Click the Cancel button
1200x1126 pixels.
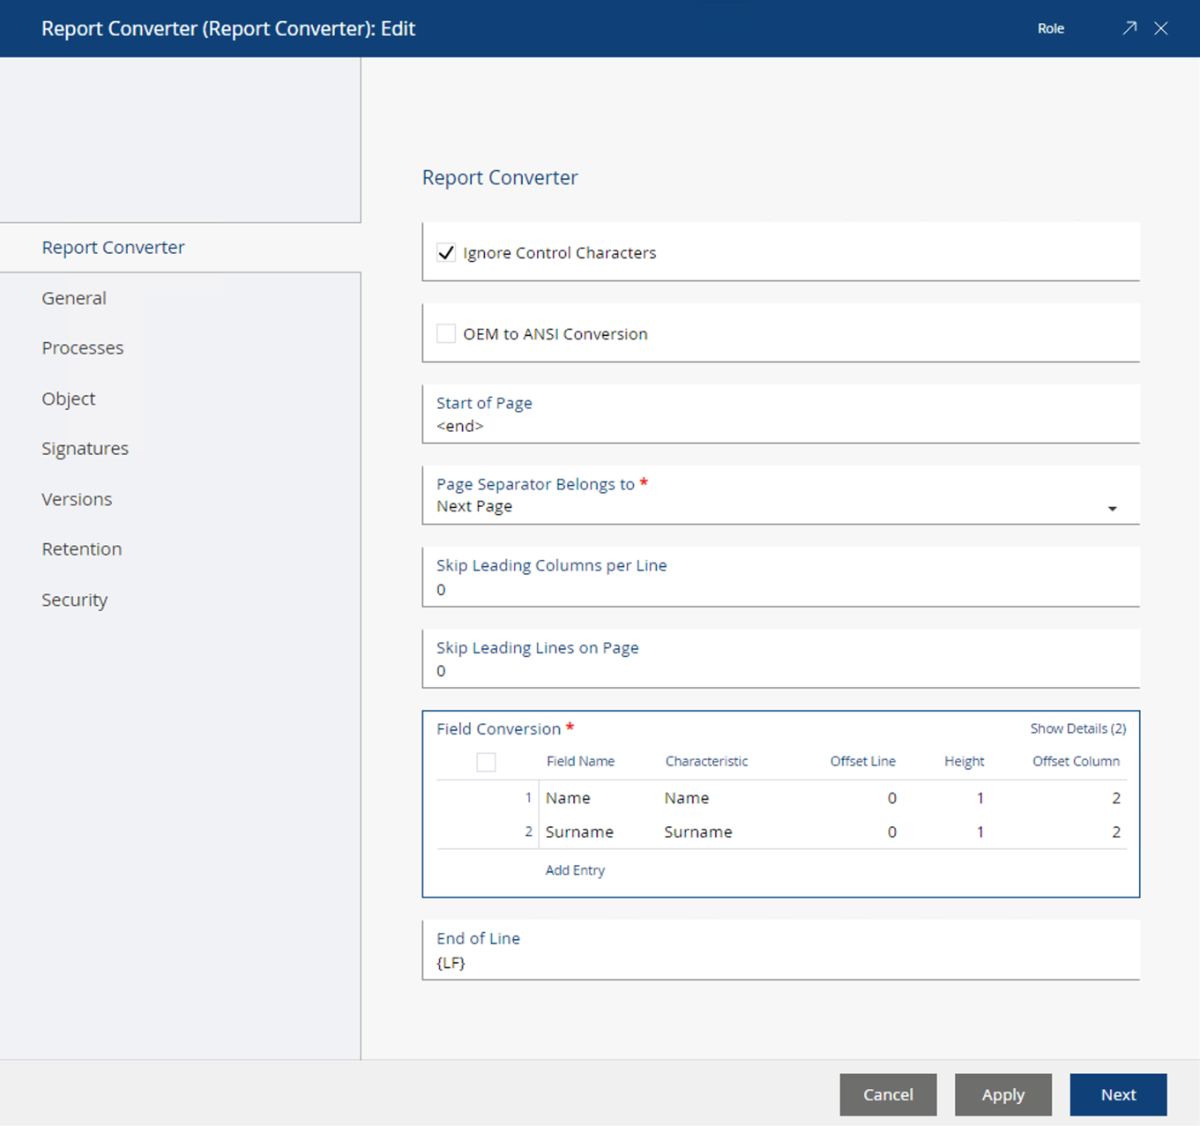click(x=888, y=1094)
